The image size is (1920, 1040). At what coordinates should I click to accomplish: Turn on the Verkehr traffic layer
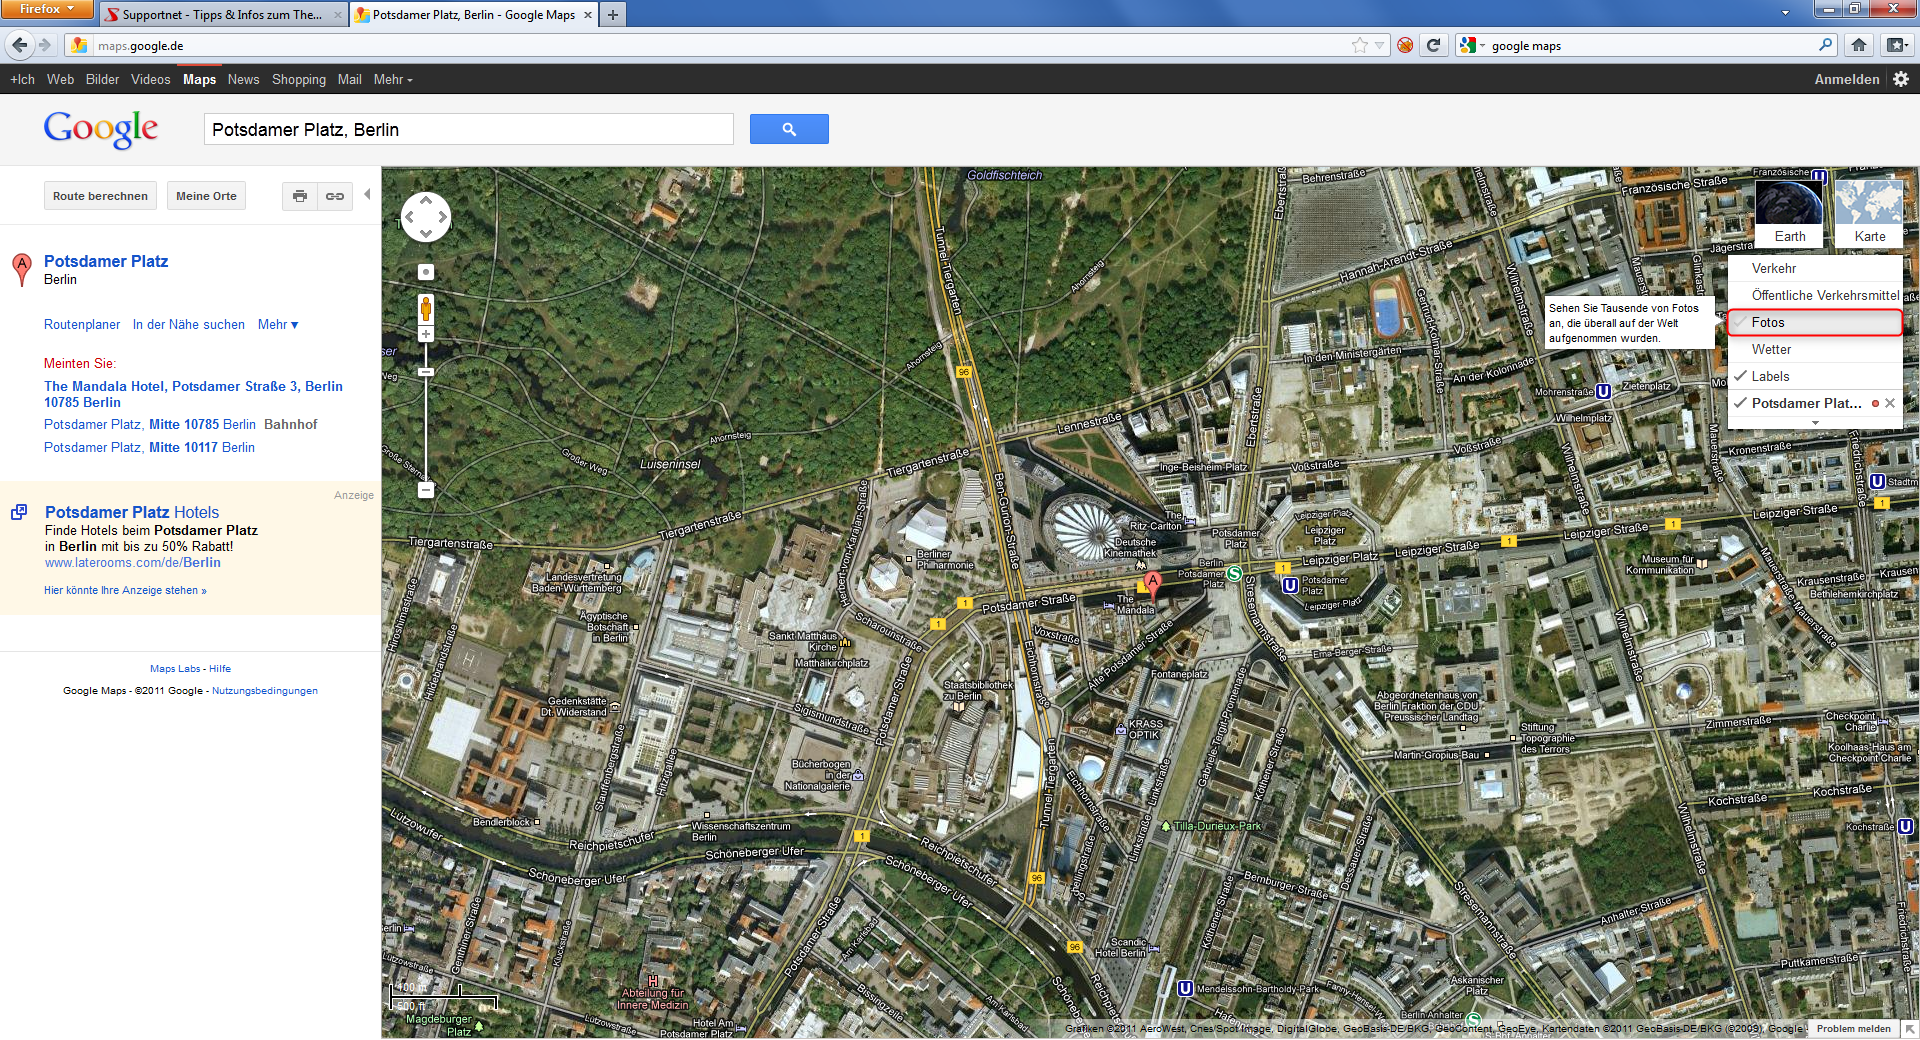tap(1775, 268)
